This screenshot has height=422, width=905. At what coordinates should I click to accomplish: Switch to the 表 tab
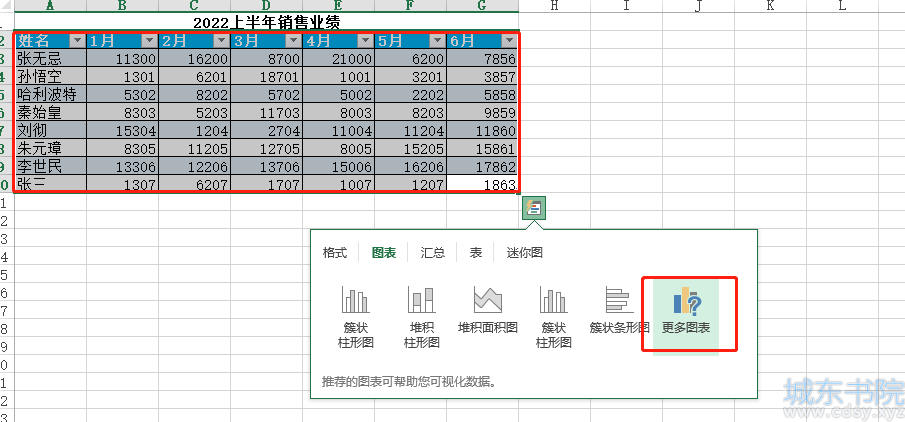pos(476,253)
